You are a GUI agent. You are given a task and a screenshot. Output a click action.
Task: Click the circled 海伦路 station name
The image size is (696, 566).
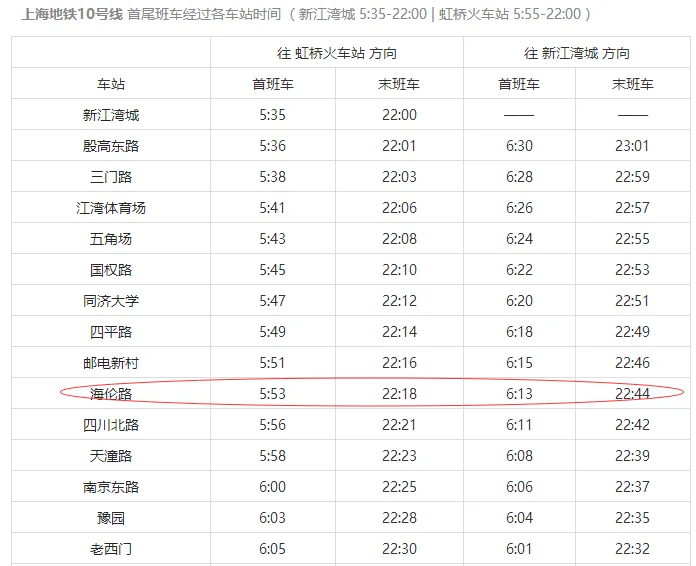[x=111, y=394]
